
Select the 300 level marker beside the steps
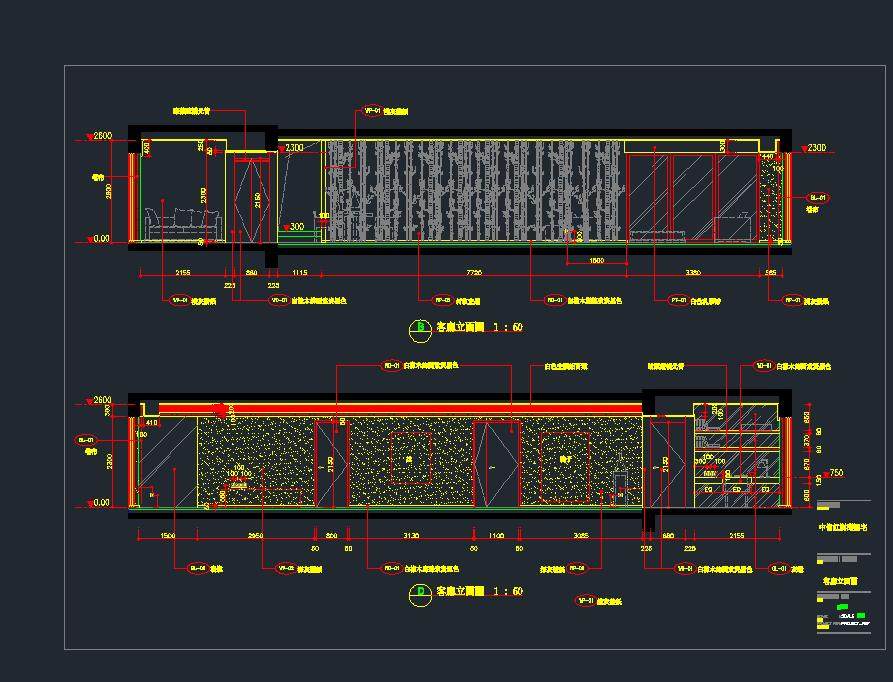pyautogui.click(x=295, y=227)
